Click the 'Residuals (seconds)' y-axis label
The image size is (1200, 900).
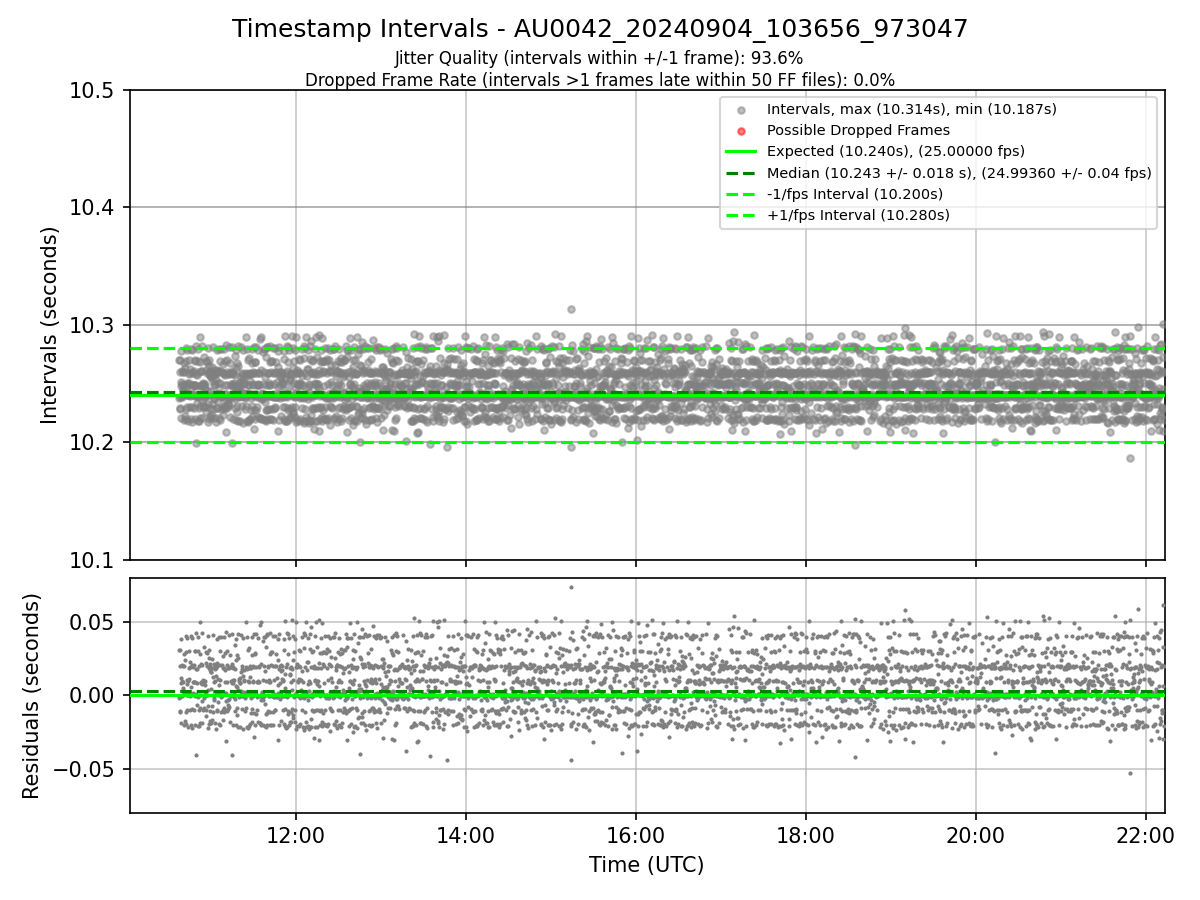point(31,696)
